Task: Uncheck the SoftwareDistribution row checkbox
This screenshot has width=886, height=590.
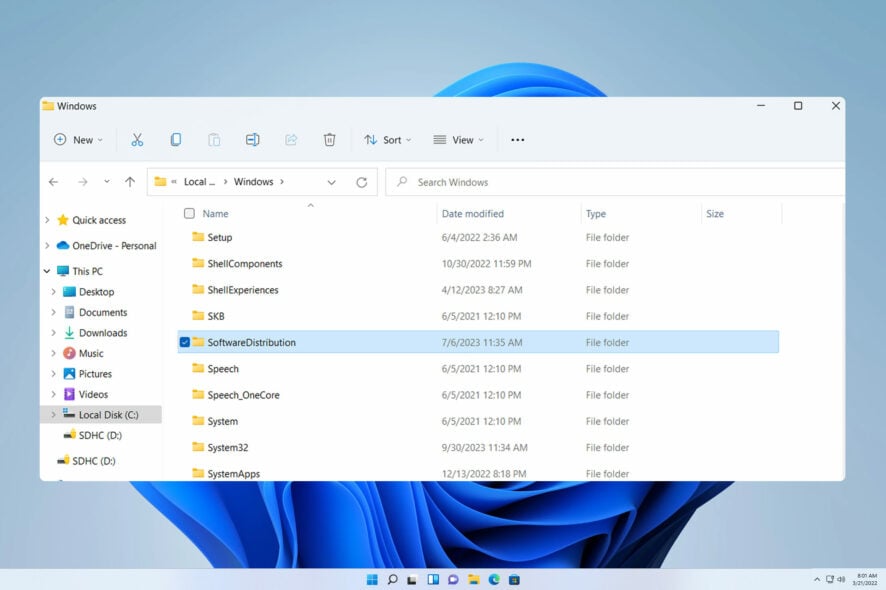Action: point(185,342)
